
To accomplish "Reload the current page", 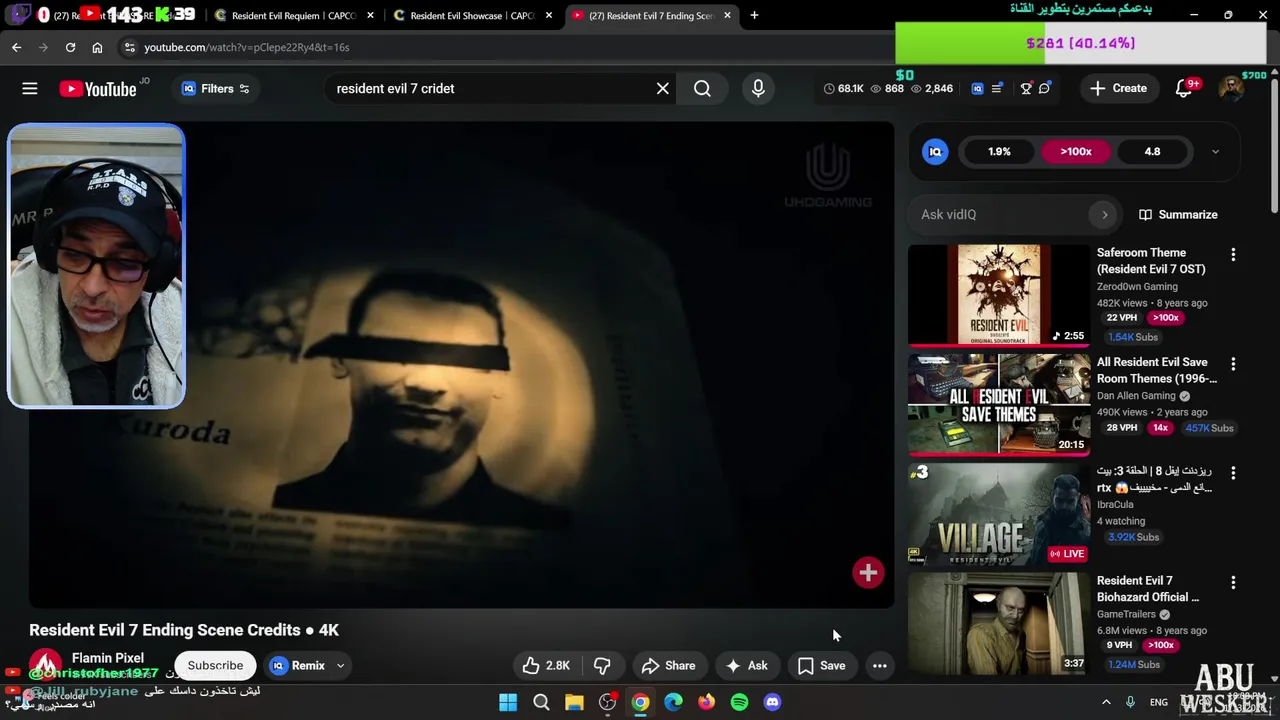I will point(70,47).
